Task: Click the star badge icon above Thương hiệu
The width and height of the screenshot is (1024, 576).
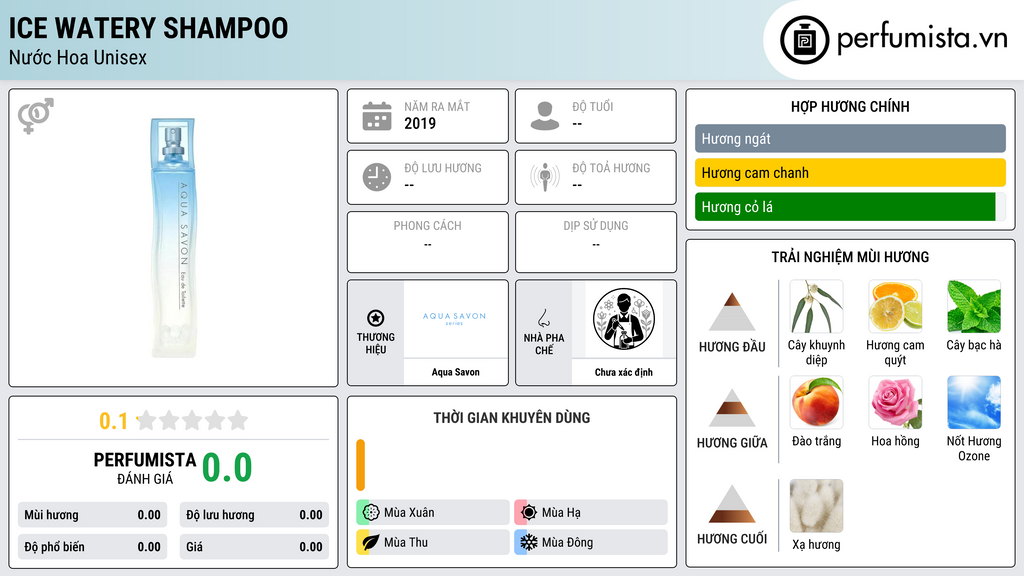Action: point(376,318)
